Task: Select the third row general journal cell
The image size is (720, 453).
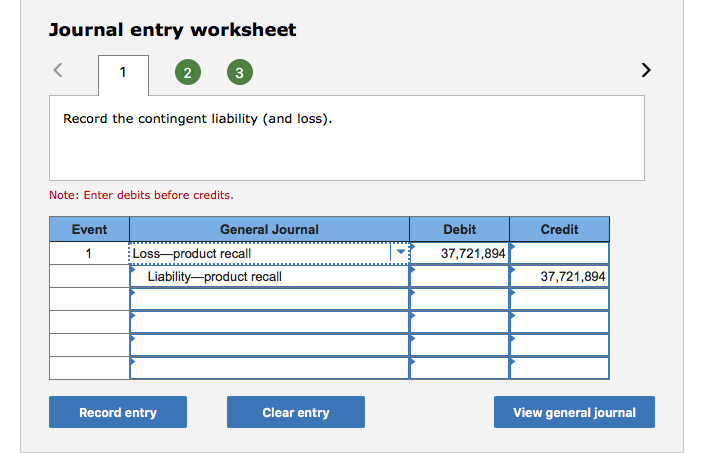Action: [270, 299]
